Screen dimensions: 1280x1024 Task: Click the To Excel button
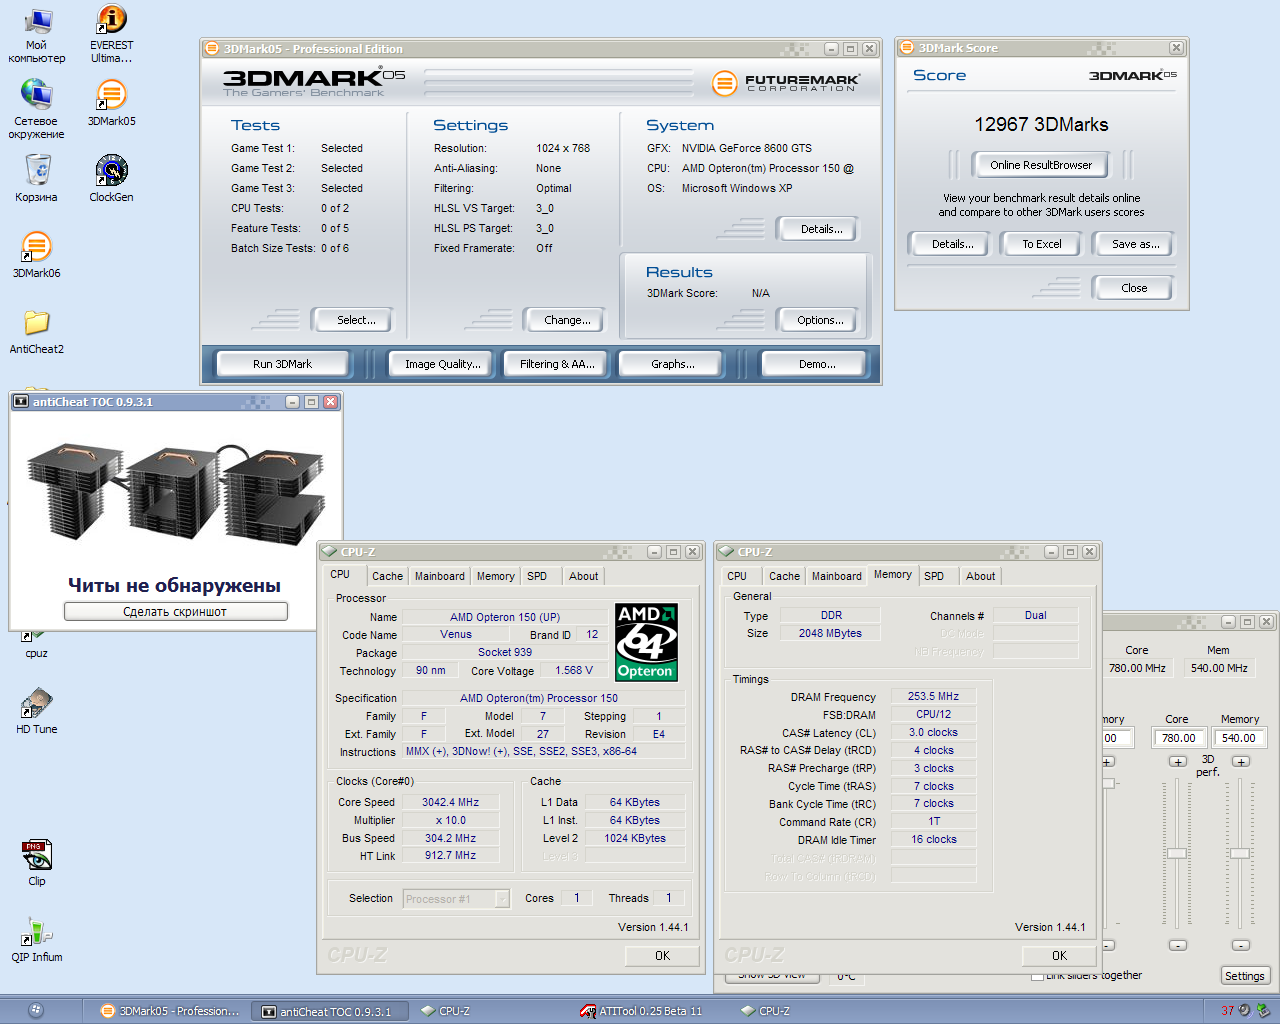tap(1042, 244)
